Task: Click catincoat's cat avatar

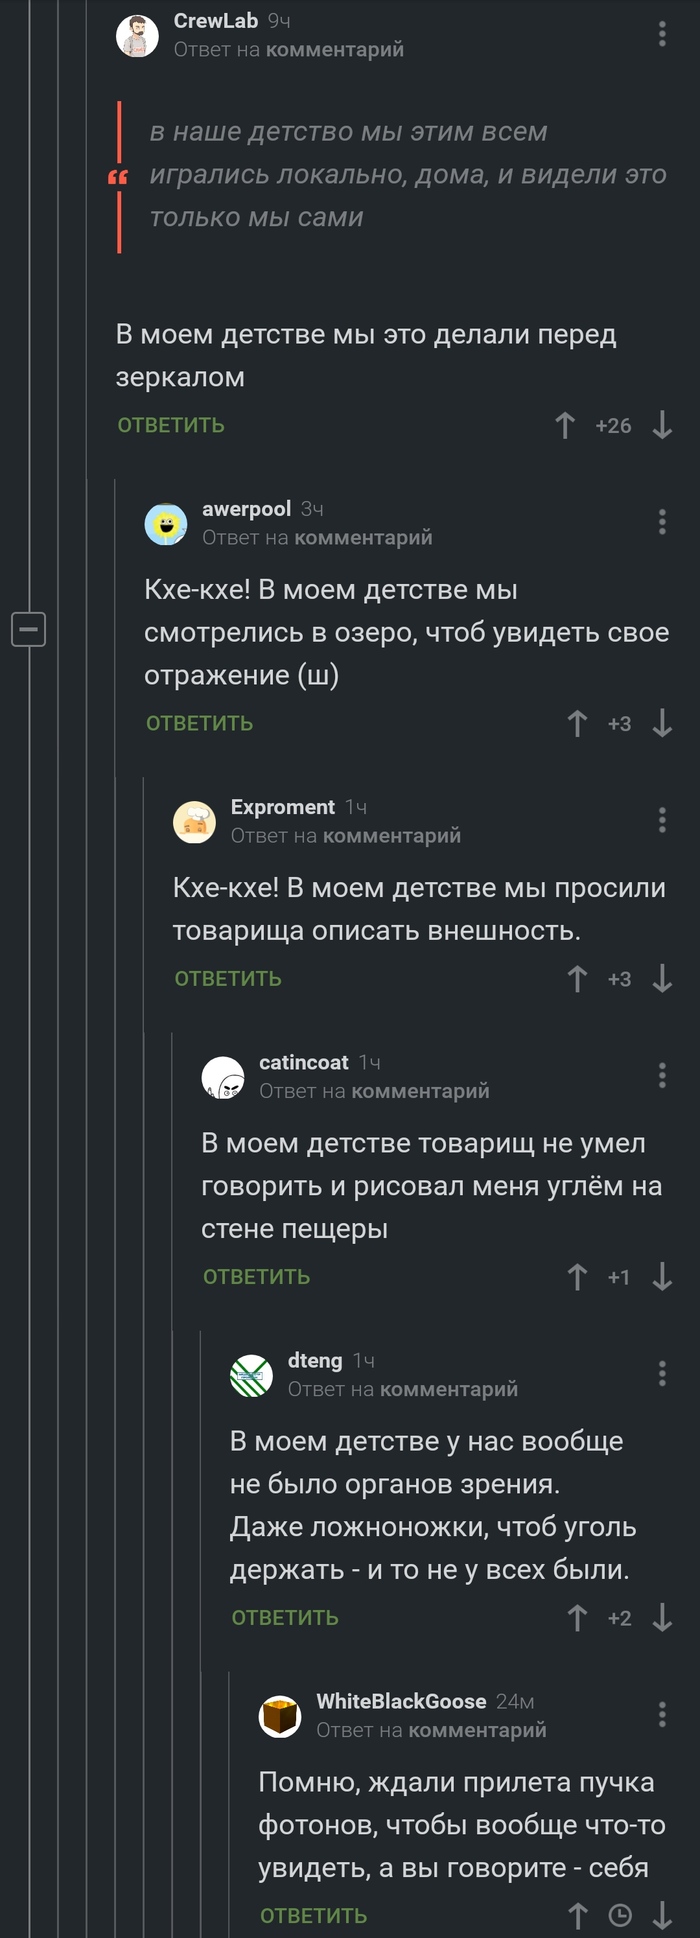Action: coord(222,1076)
